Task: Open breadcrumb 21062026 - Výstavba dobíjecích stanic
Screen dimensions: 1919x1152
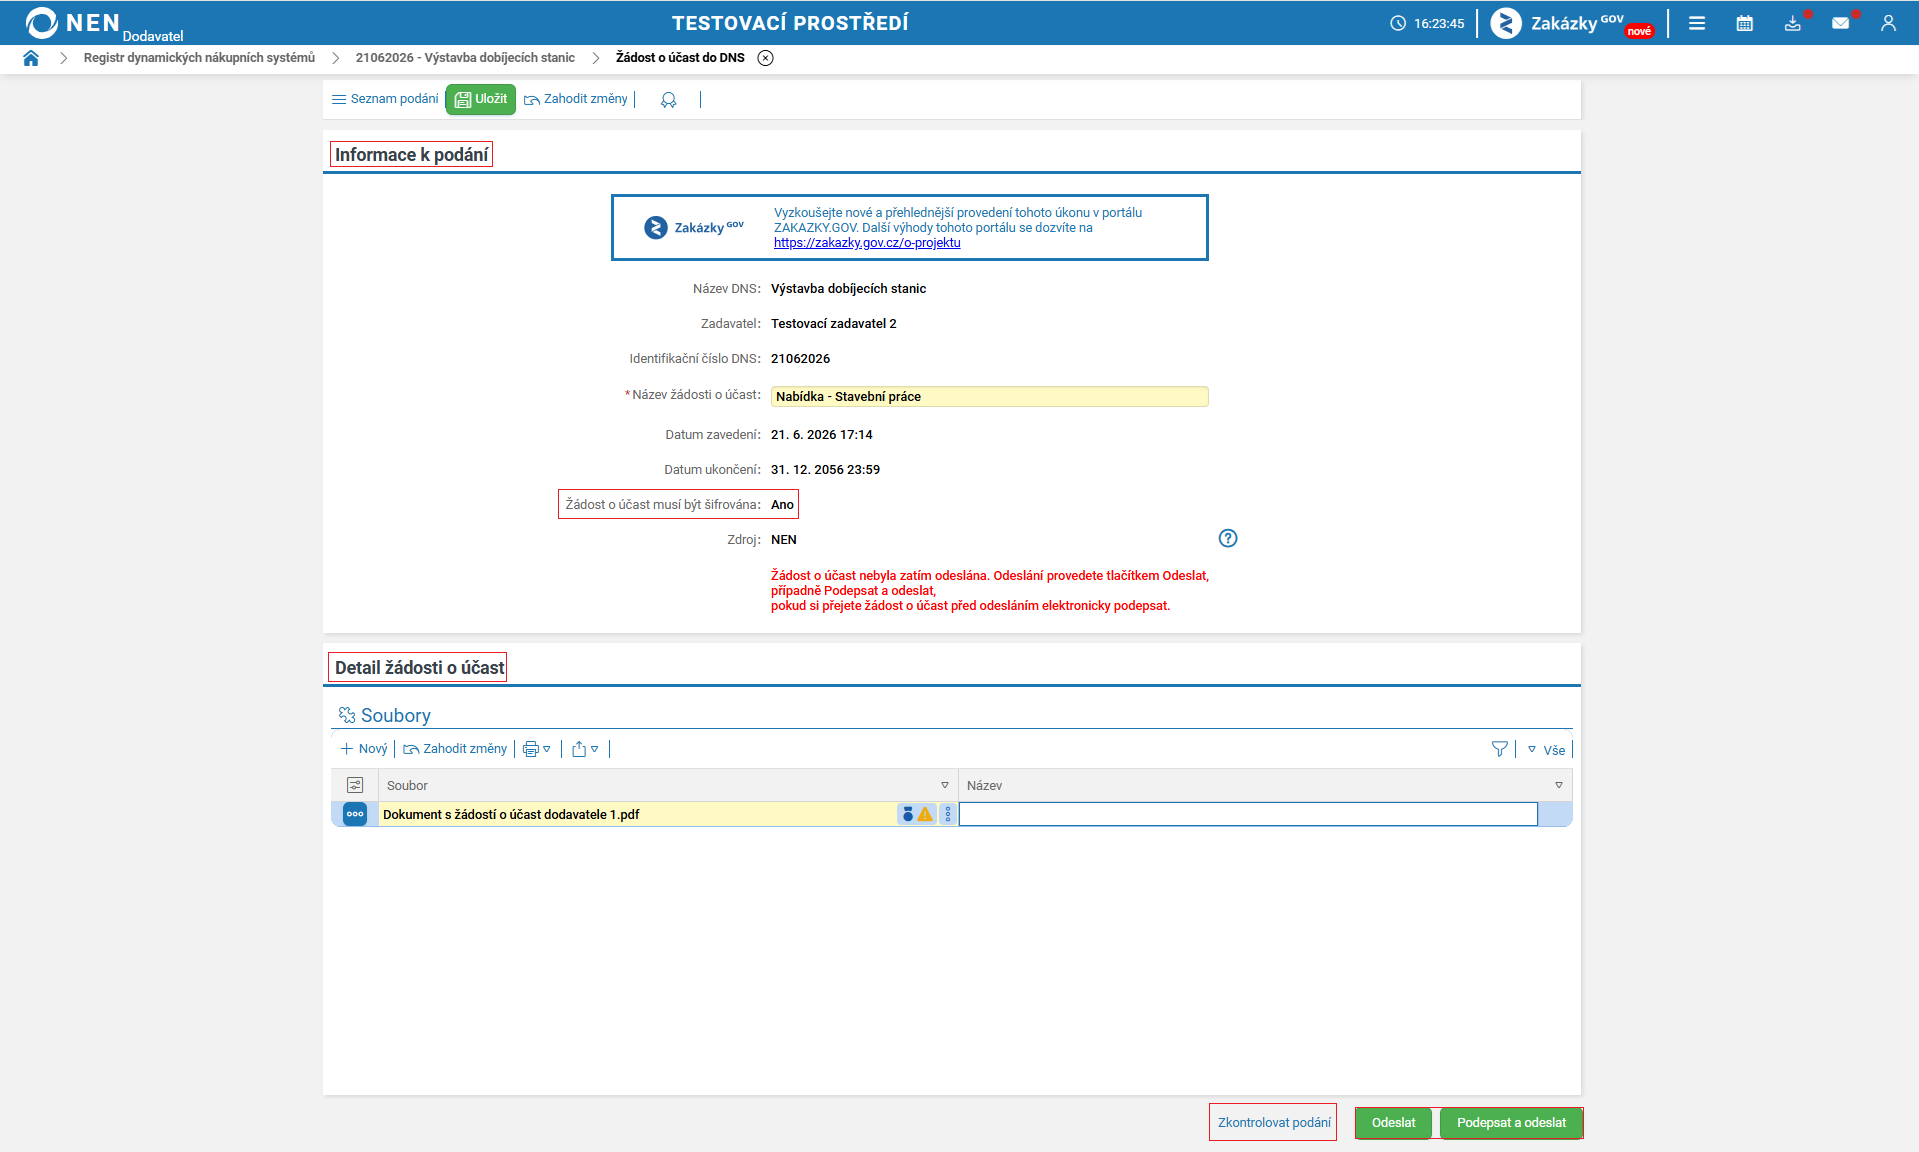Action: point(465,58)
